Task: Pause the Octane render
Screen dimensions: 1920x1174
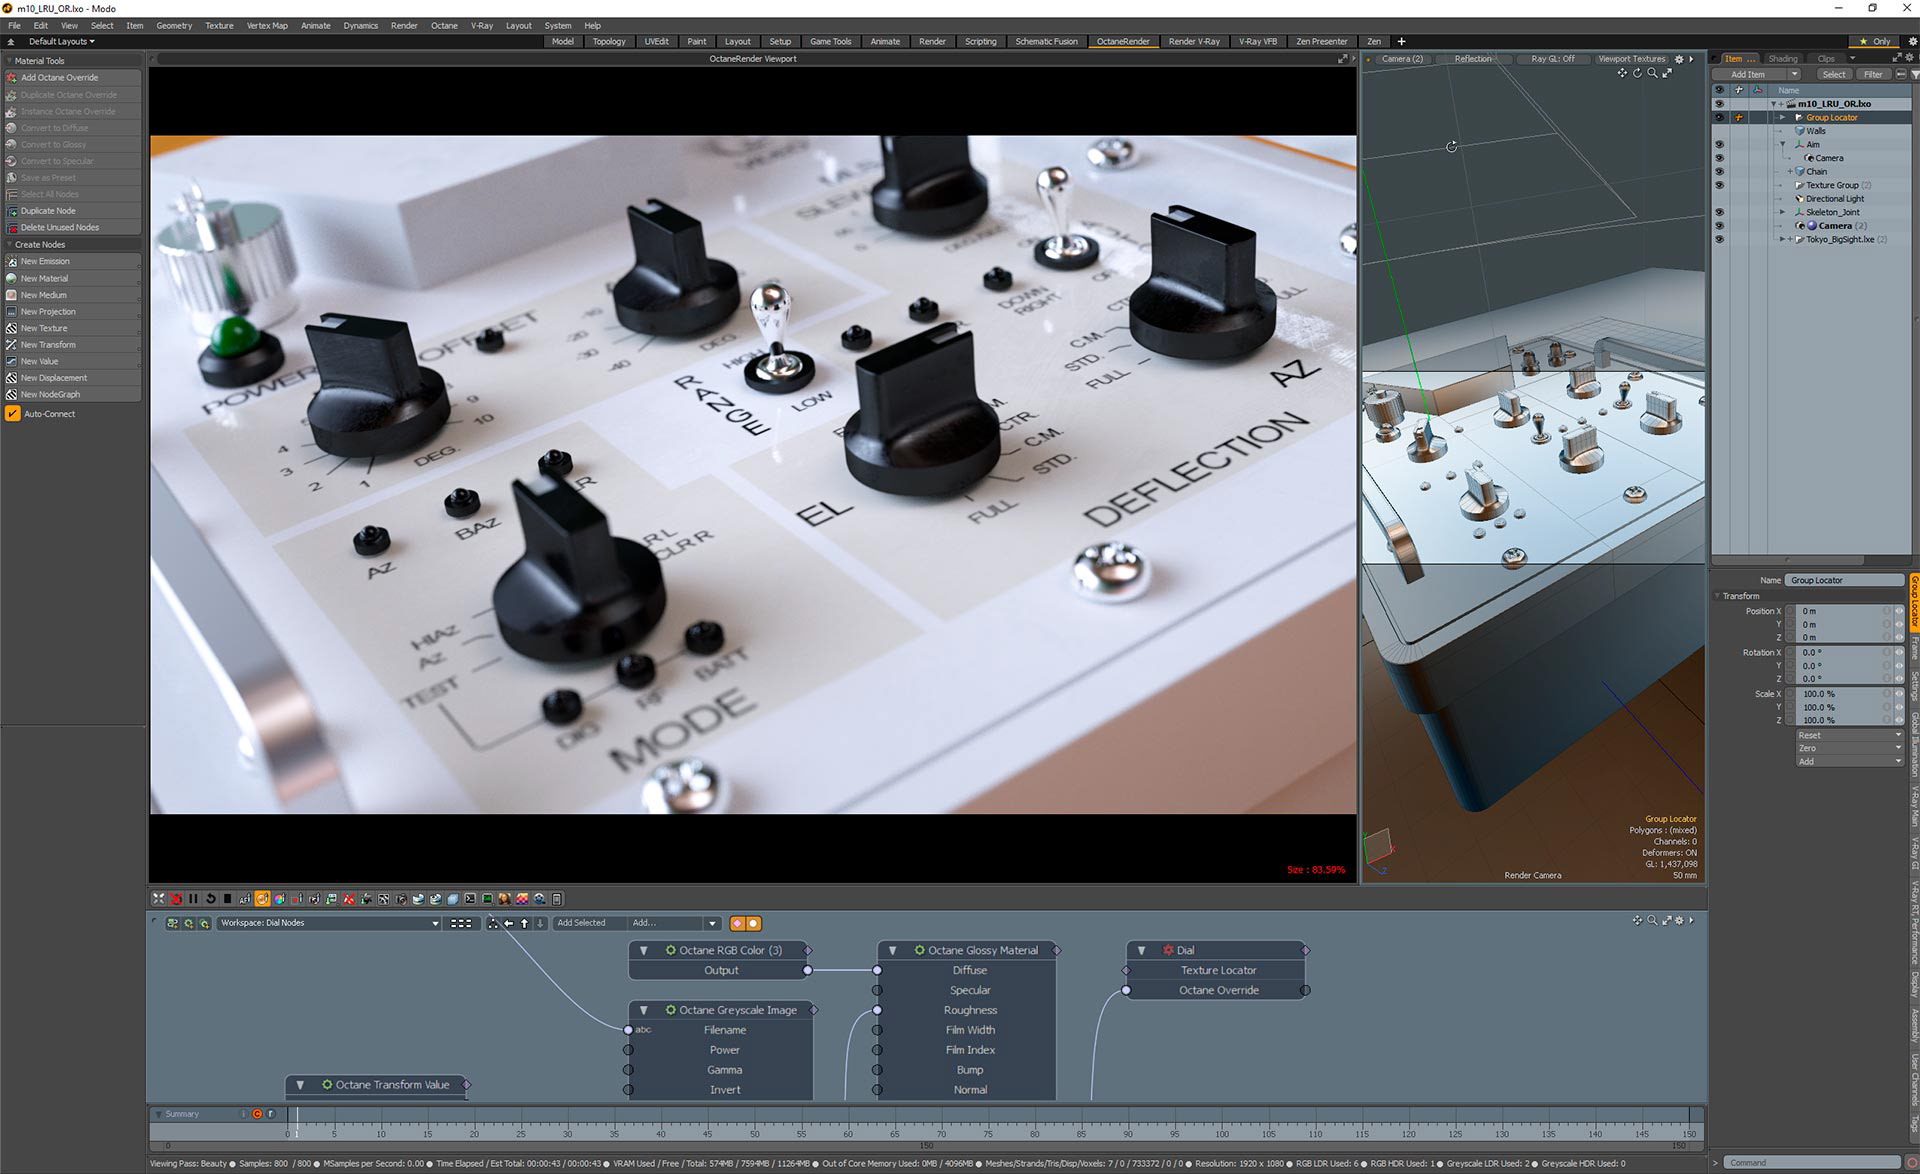Action: 193,898
